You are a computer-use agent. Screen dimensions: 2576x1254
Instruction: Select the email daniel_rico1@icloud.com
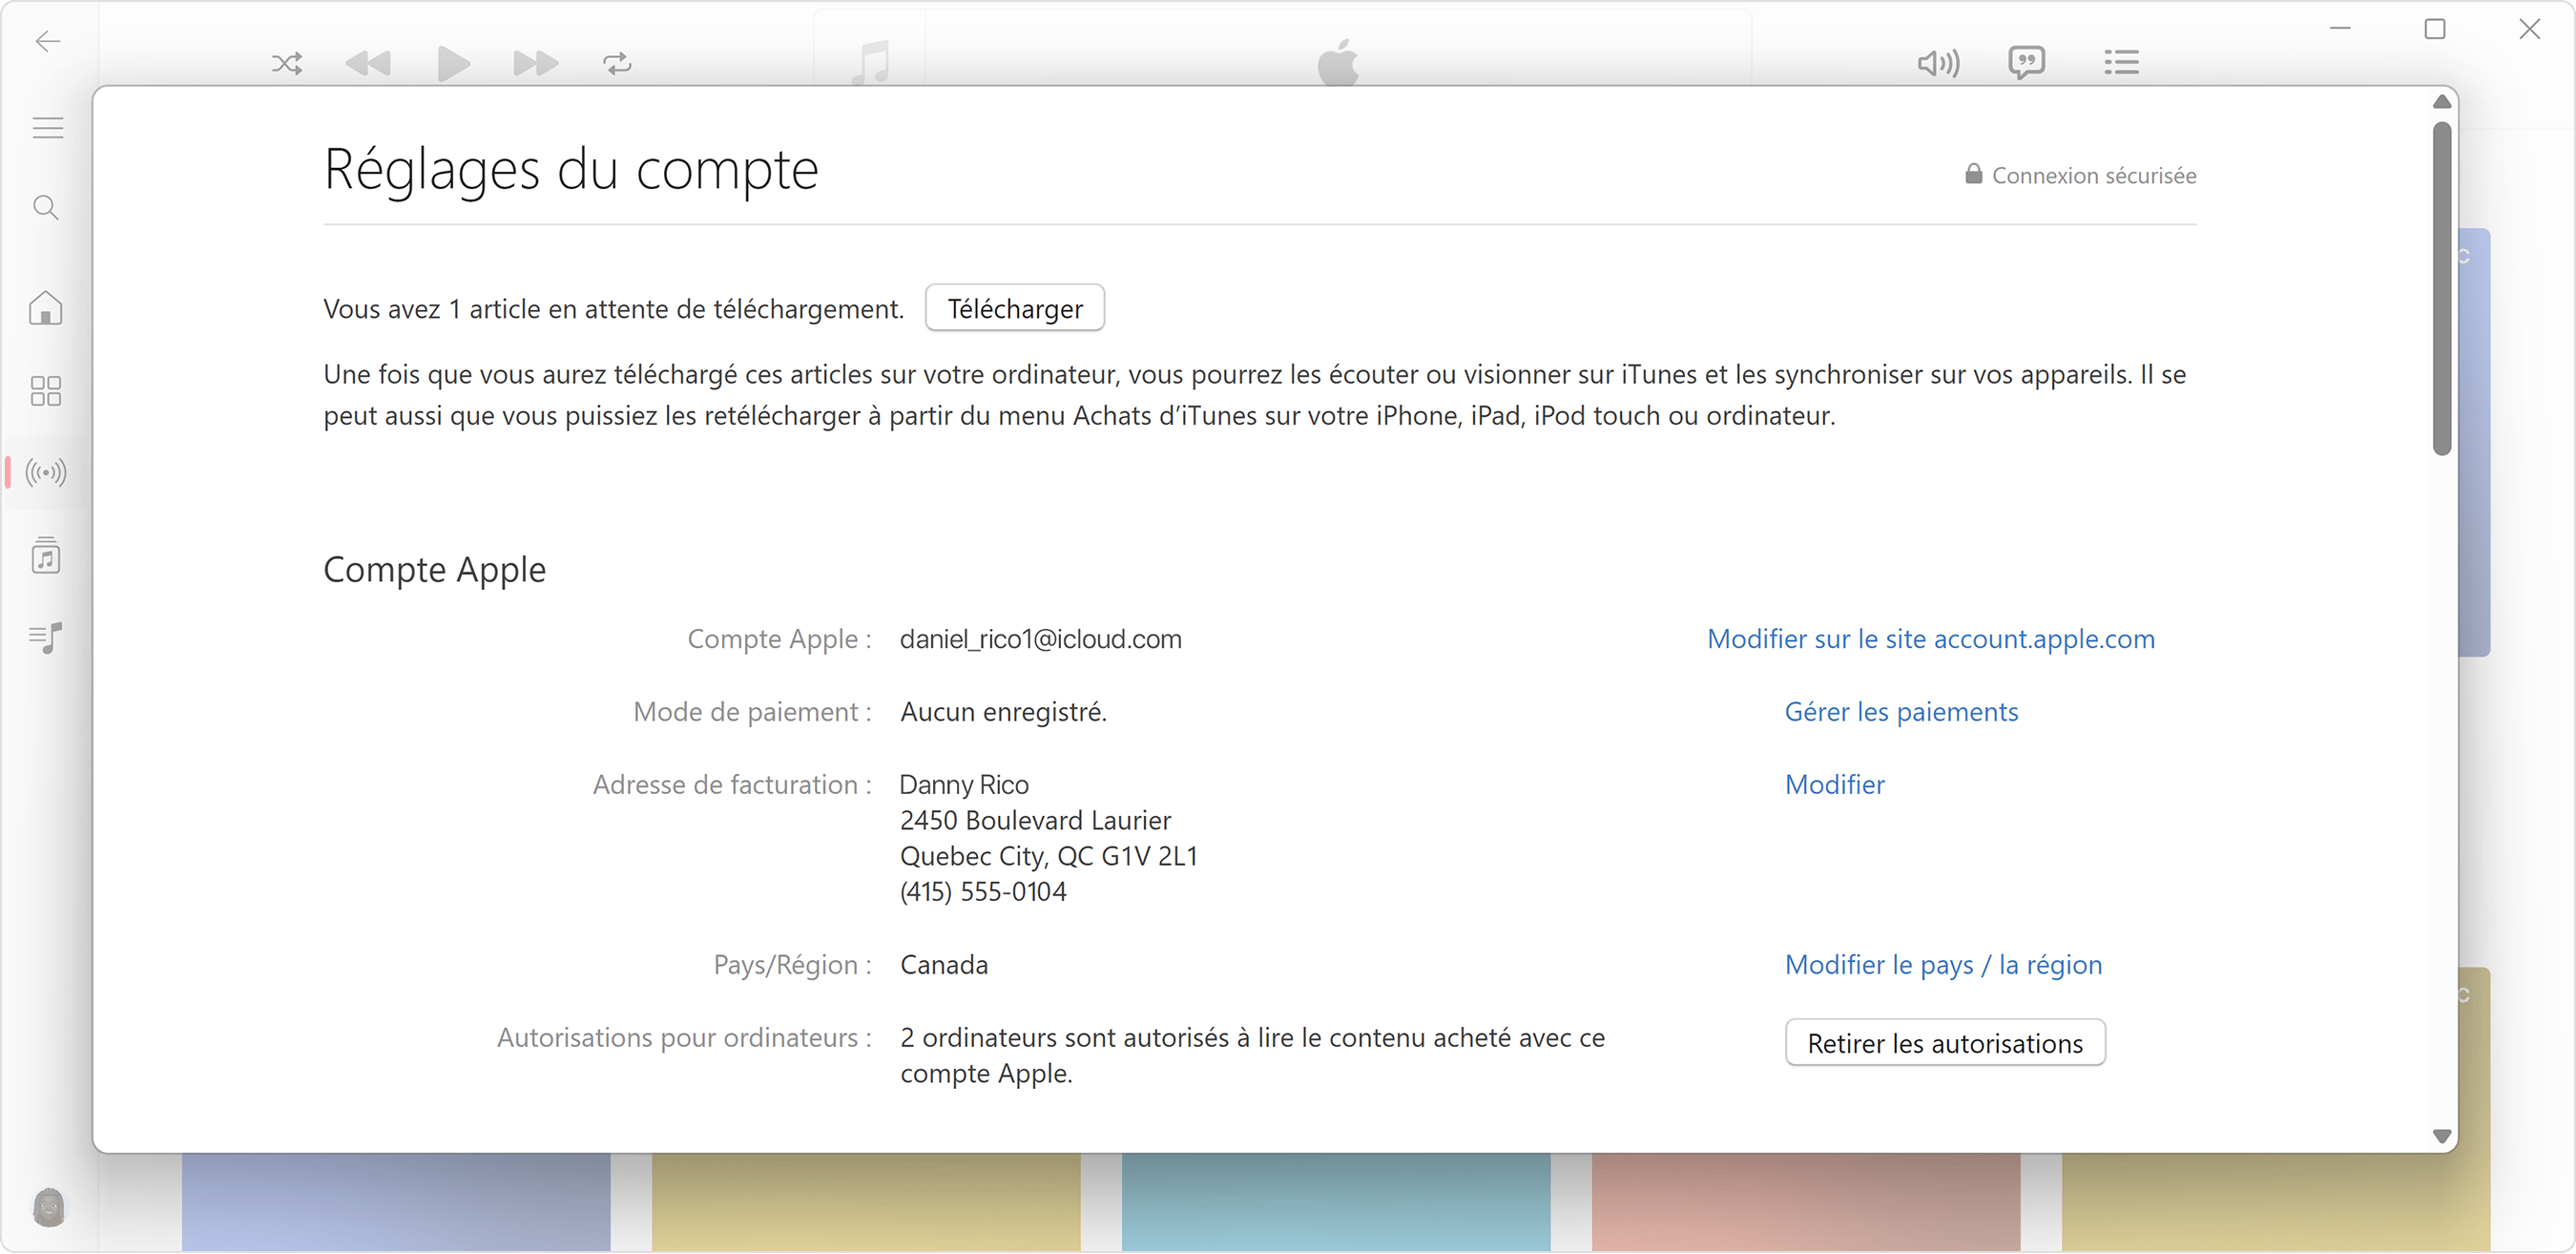click(1041, 639)
